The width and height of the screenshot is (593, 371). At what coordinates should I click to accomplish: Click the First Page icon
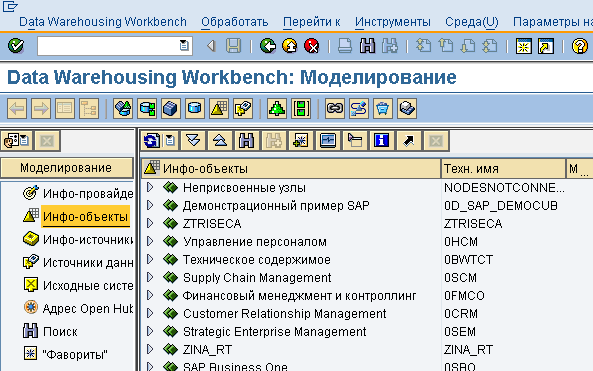(x=423, y=46)
